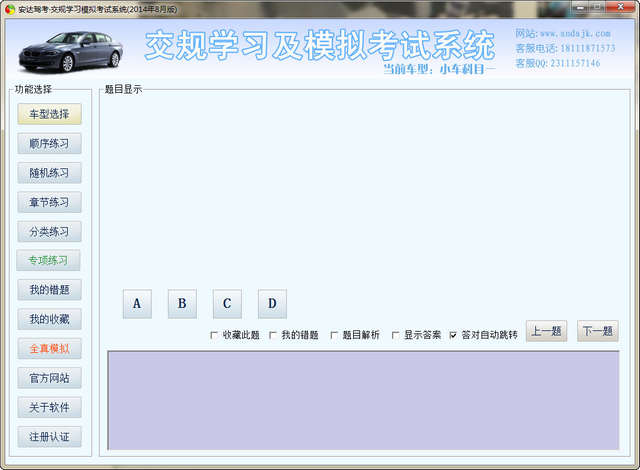
Task: Uncheck 答对自动跳转 option
Action: click(453, 335)
